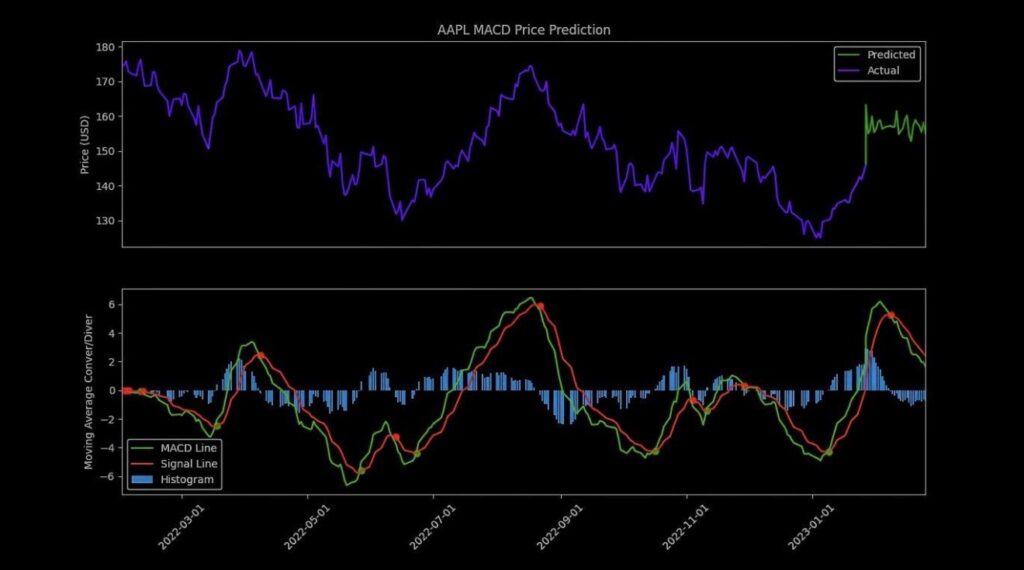This screenshot has height=570, width=1024.
Task: Click the red crossover marker near MACD peak 6
Action: tap(540, 306)
